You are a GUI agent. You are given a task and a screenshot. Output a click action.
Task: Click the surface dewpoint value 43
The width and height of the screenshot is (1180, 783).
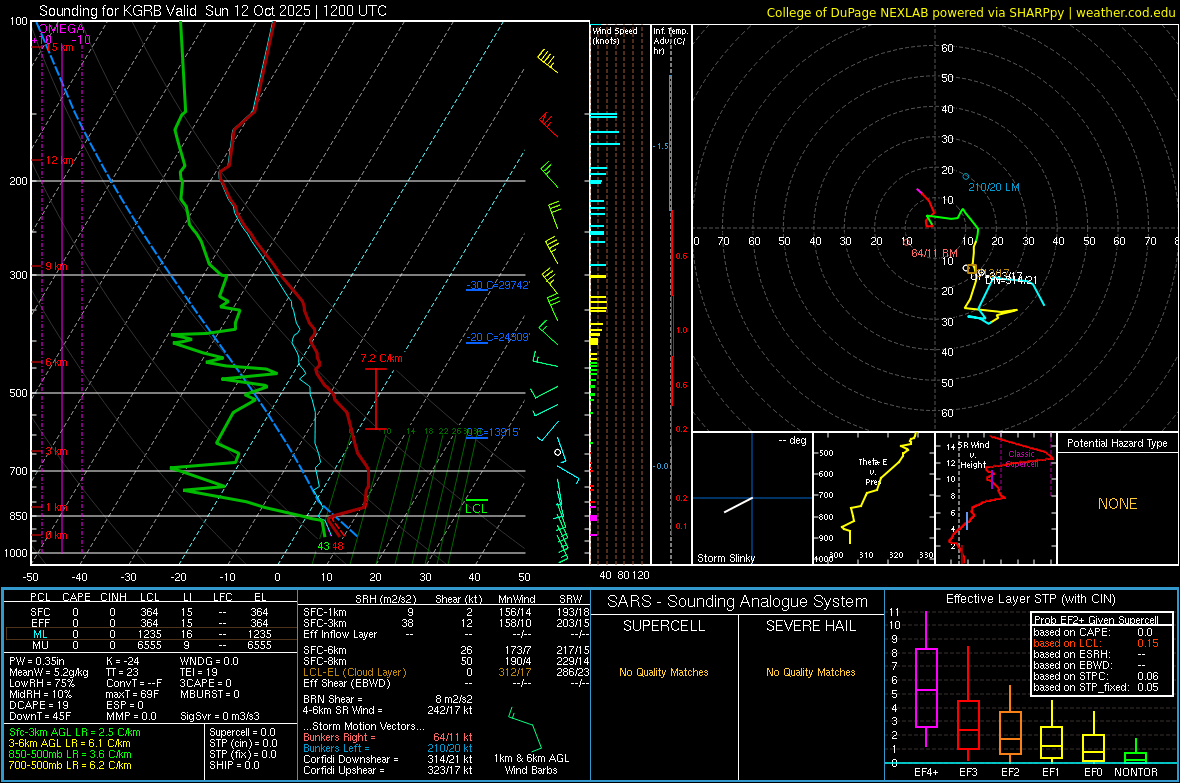click(324, 546)
